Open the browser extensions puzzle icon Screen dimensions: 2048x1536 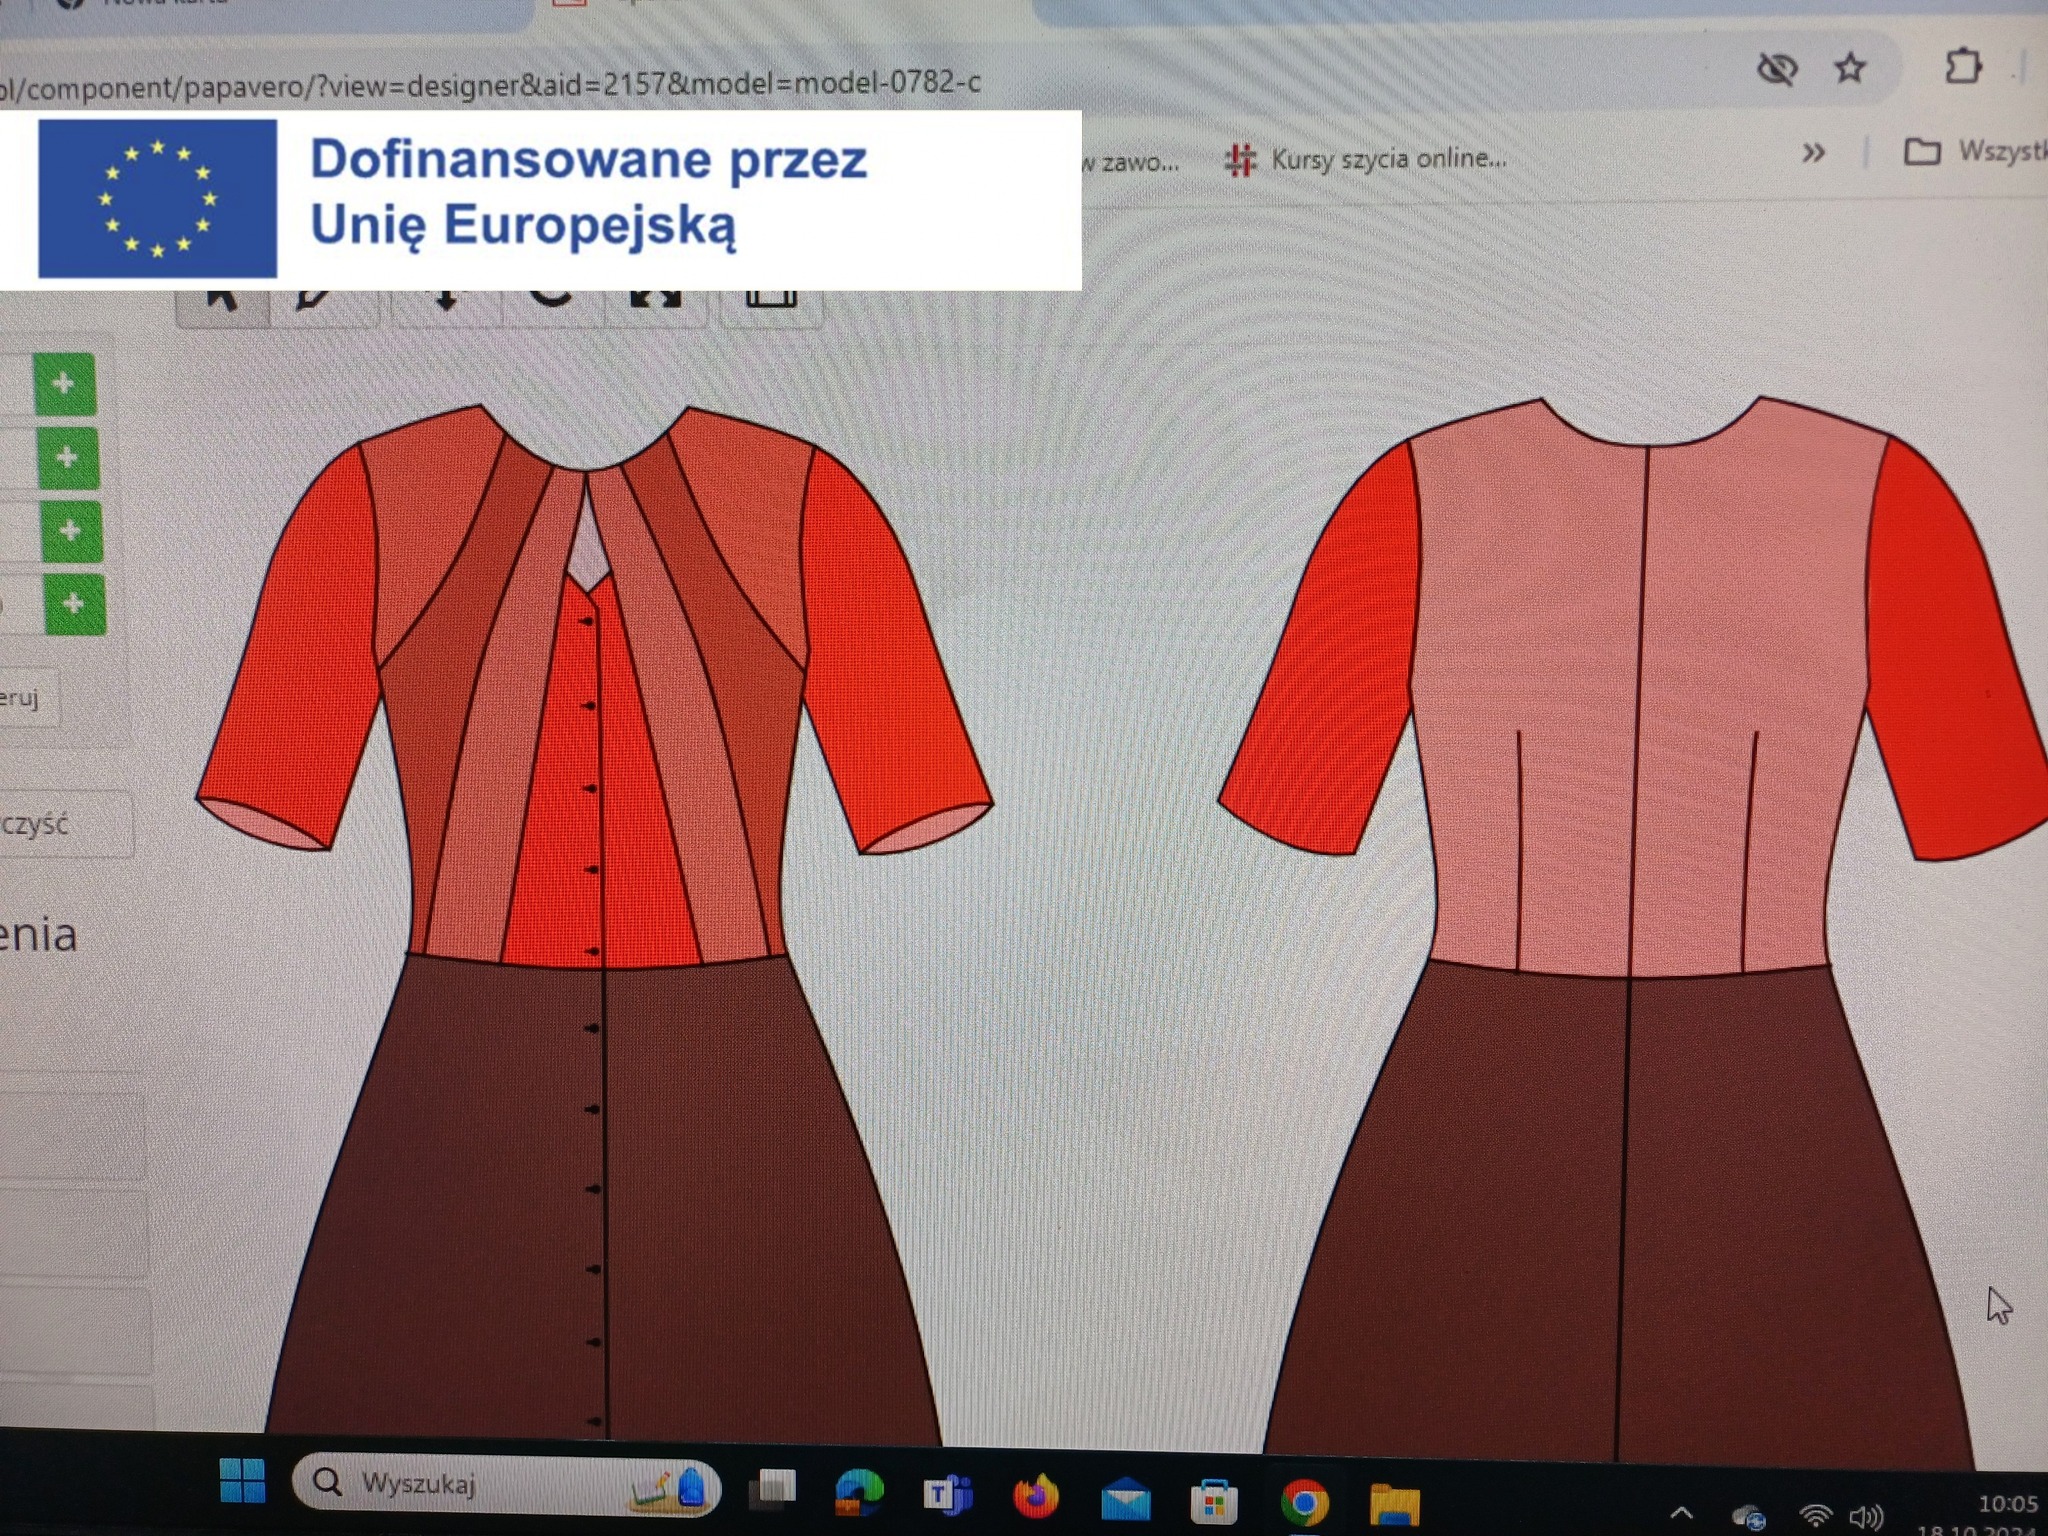tap(1962, 67)
